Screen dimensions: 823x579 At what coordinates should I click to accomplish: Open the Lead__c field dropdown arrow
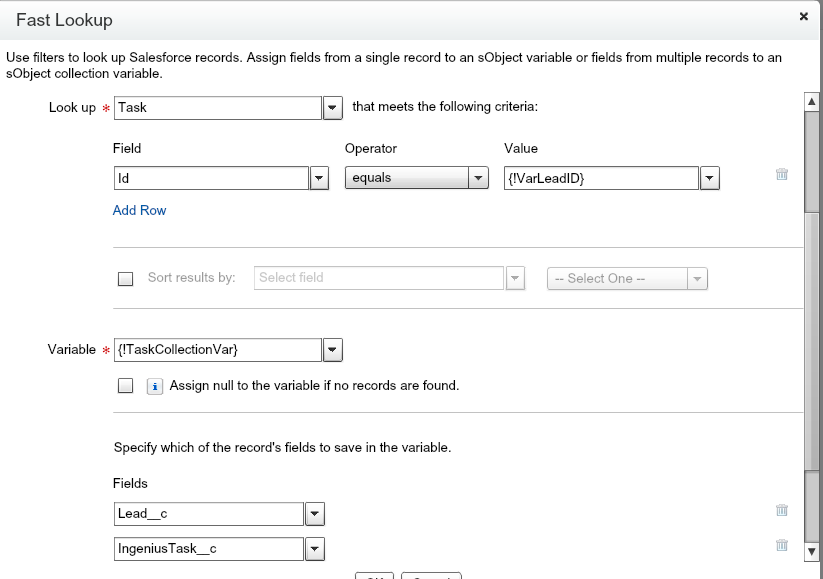(314, 514)
